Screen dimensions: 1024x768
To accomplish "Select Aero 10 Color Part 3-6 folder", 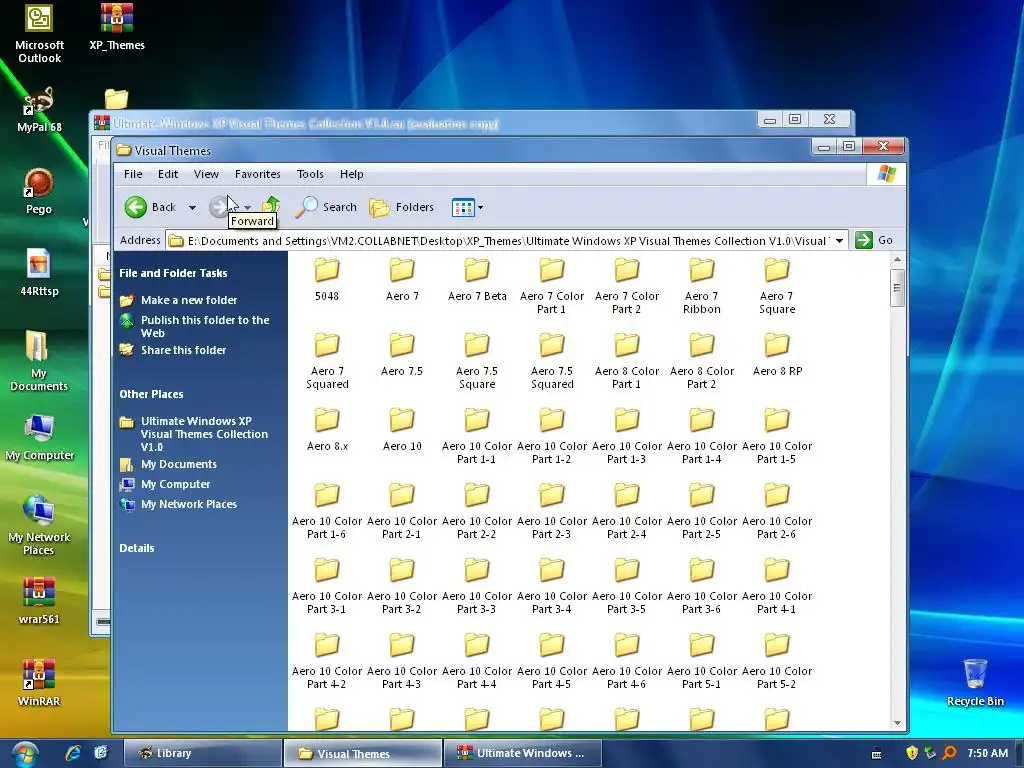I will tap(702, 586).
